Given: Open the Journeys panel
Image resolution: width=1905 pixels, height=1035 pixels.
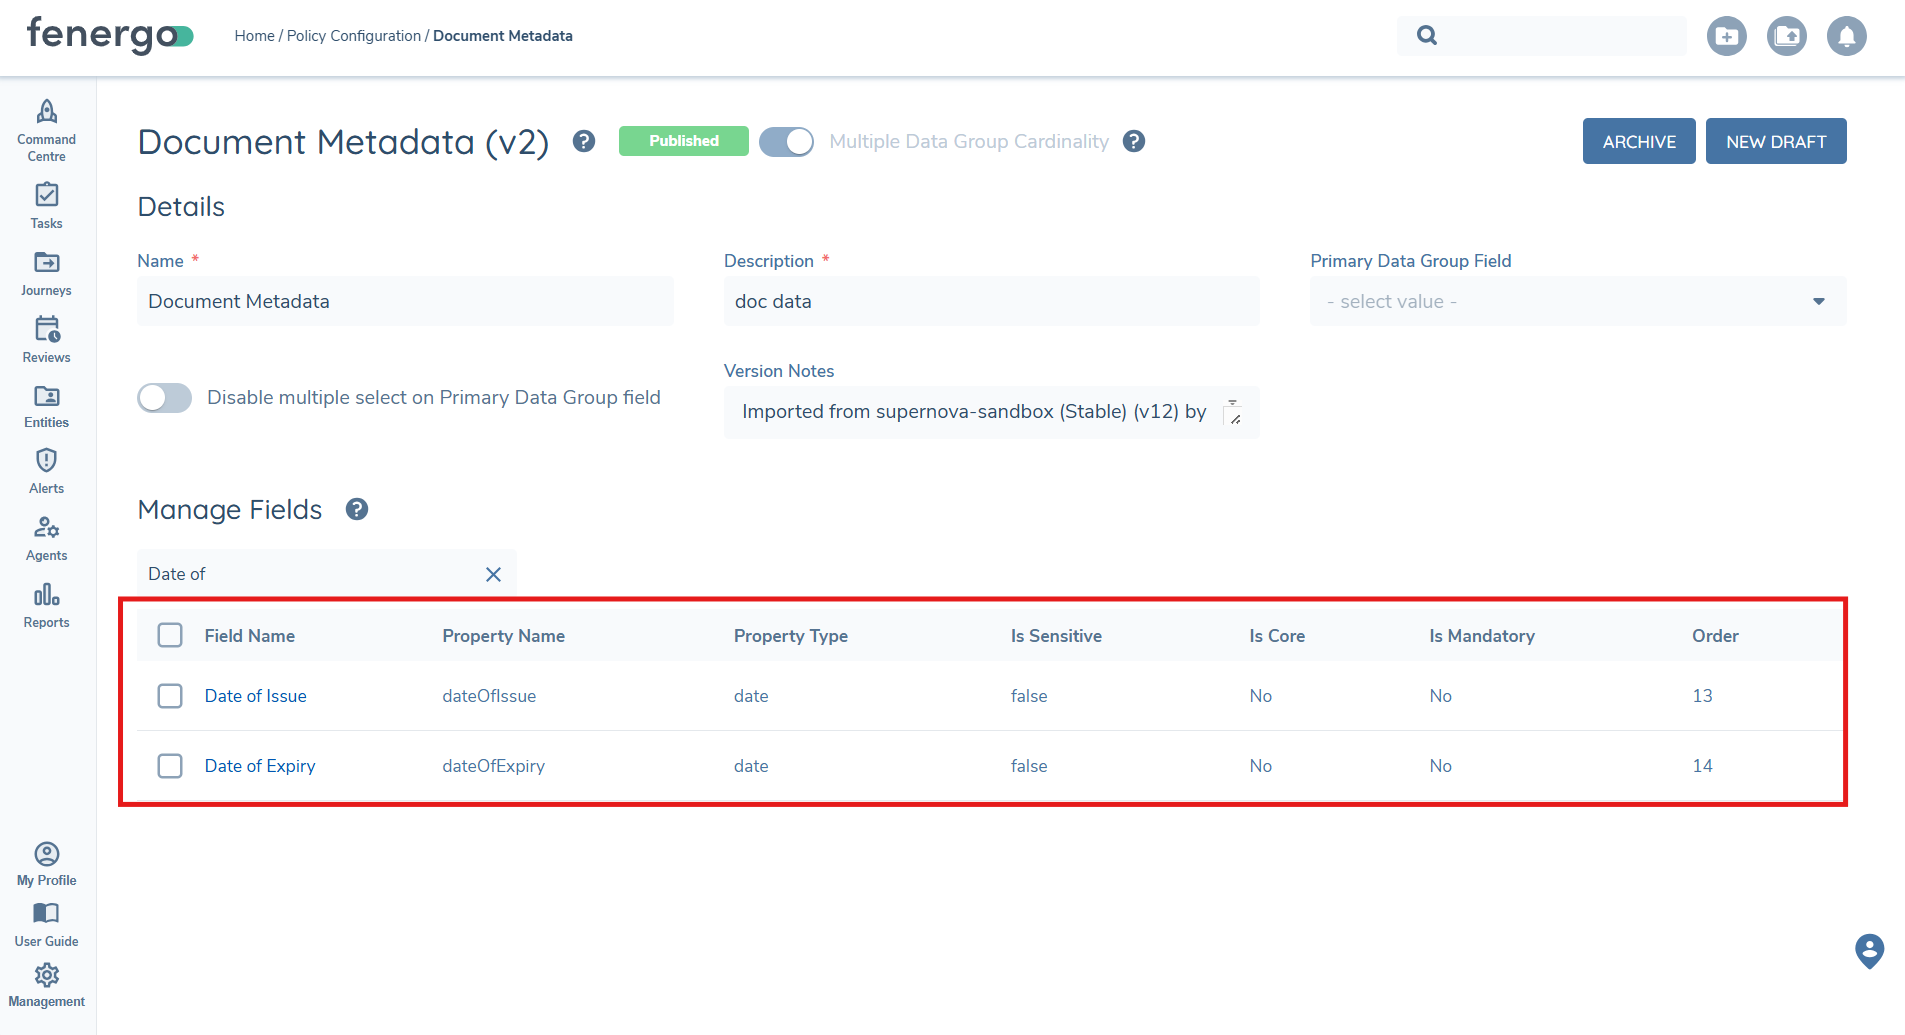Looking at the screenshot, I should pyautogui.click(x=46, y=271).
